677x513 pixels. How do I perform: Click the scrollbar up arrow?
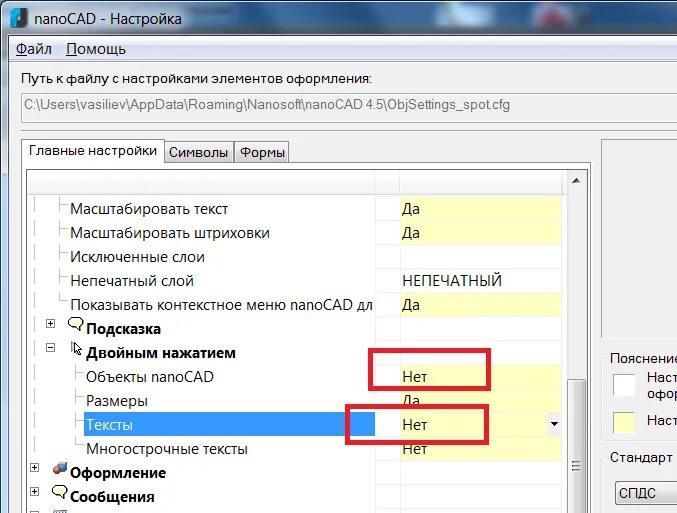pyautogui.click(x=576, y=180)
